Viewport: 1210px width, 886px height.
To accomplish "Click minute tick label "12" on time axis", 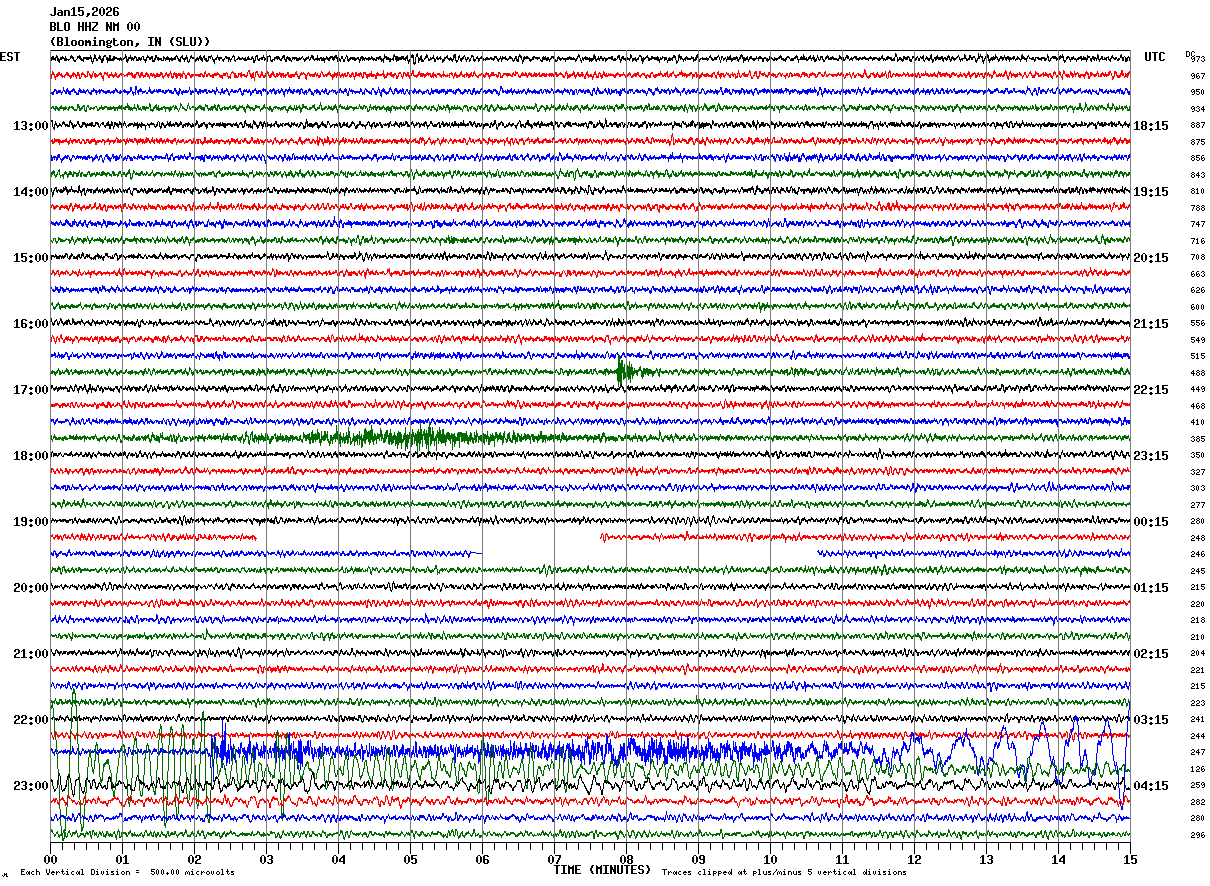I will click(914, 859).
